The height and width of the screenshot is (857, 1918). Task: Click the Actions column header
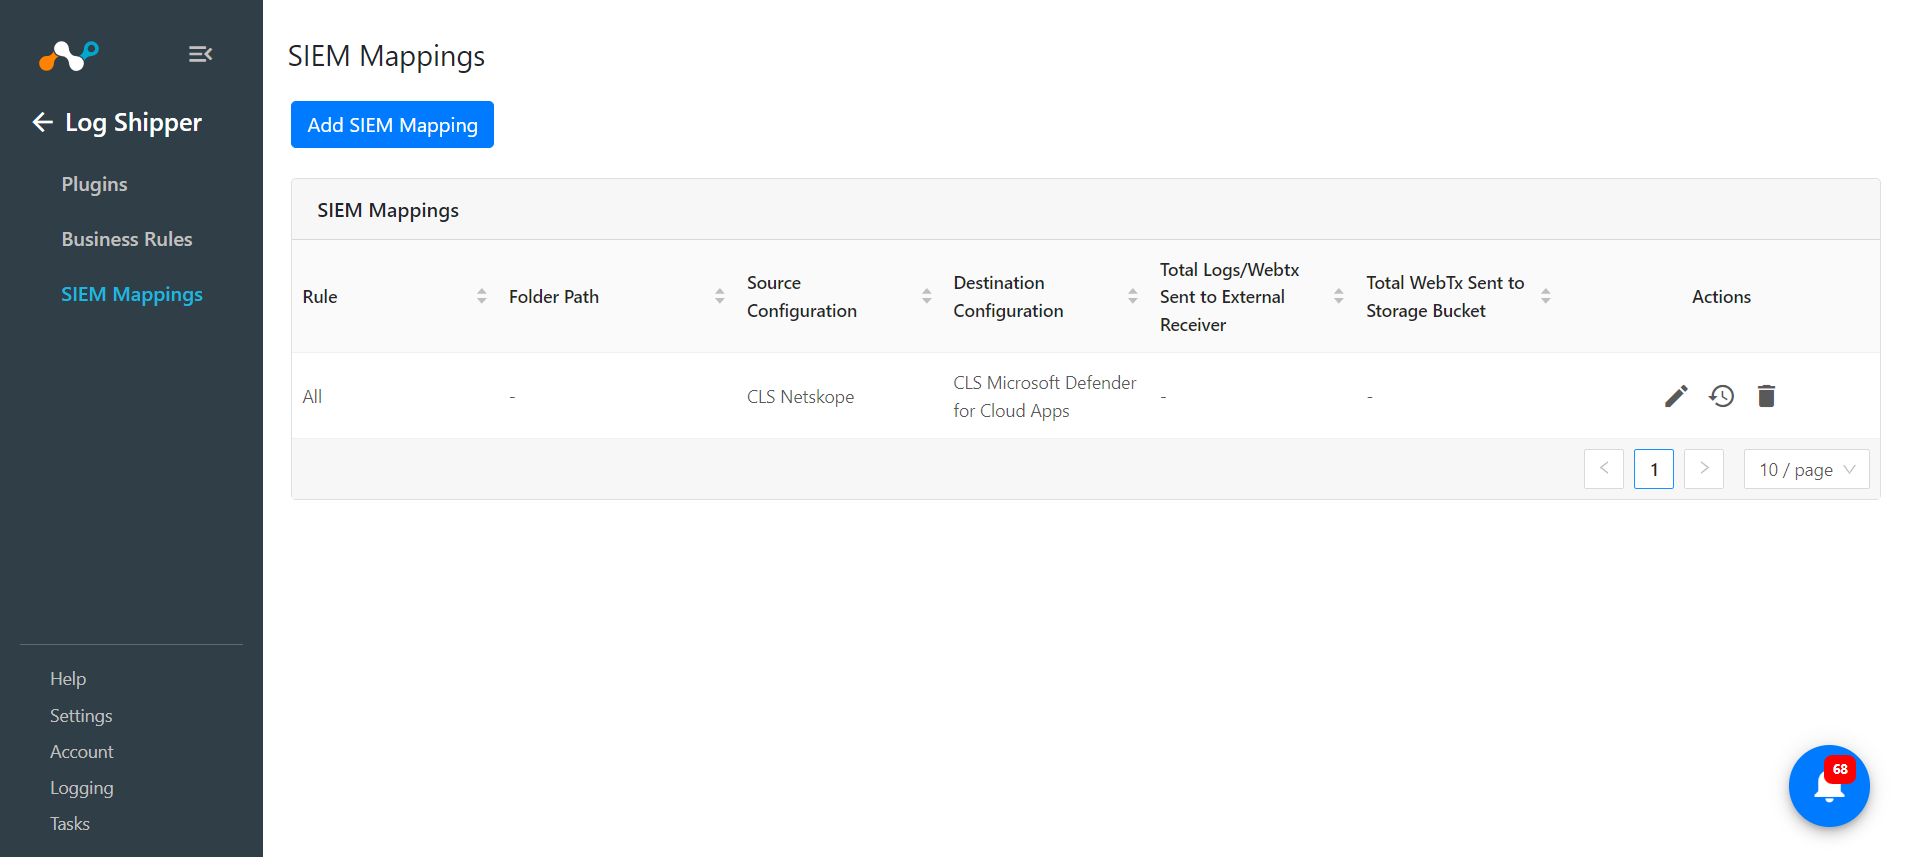[1721, 296]
